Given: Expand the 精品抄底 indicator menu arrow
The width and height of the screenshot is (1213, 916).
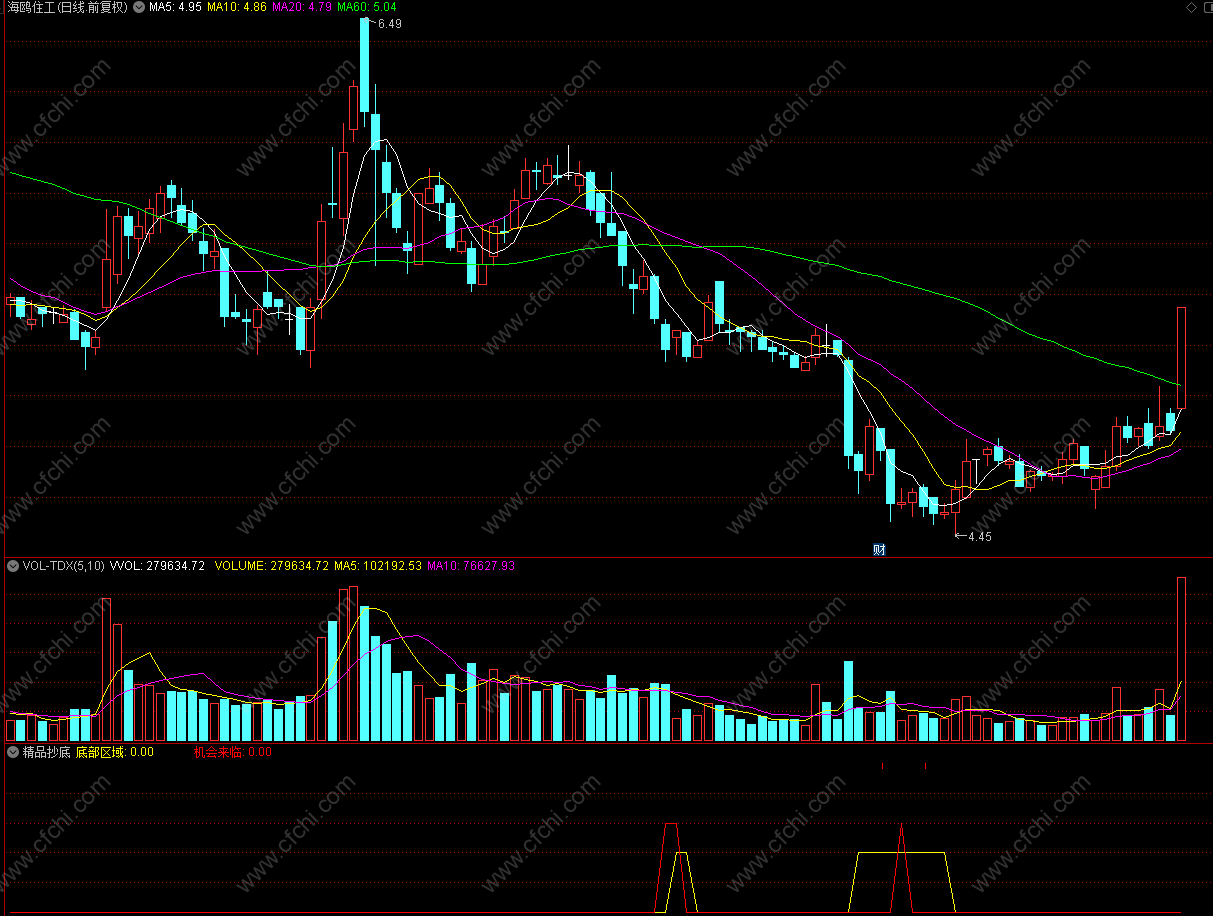Looking at the screenshot, I should (12, 752).
